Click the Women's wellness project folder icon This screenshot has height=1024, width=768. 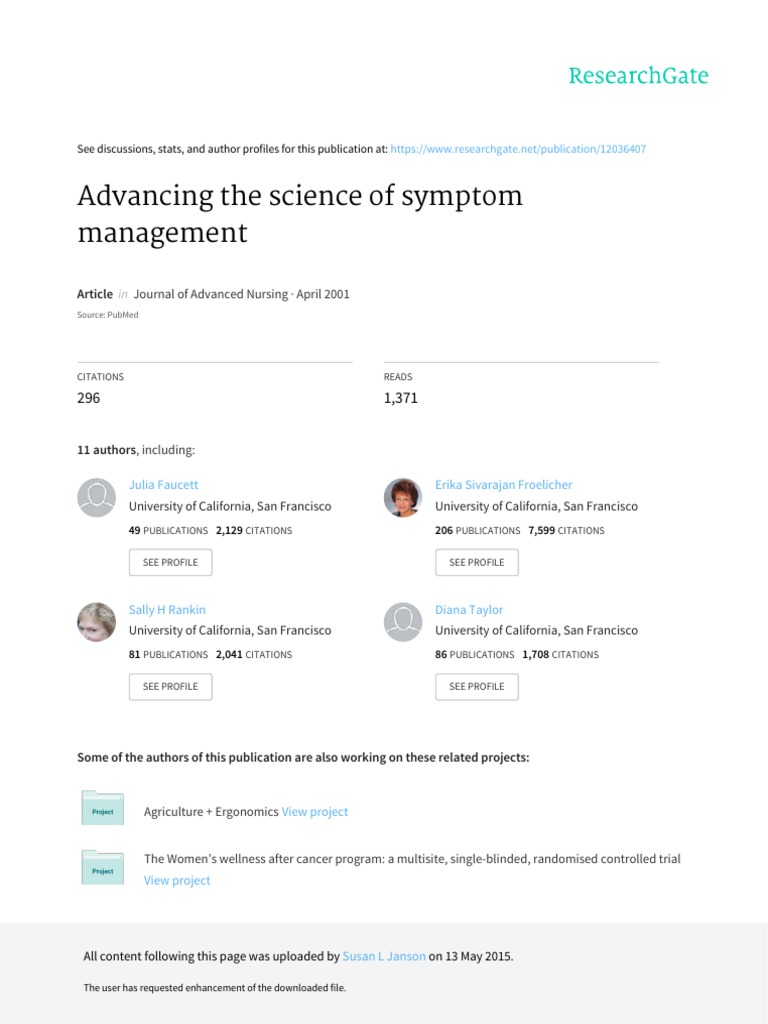pyautogui.click(x=102, y=867)
